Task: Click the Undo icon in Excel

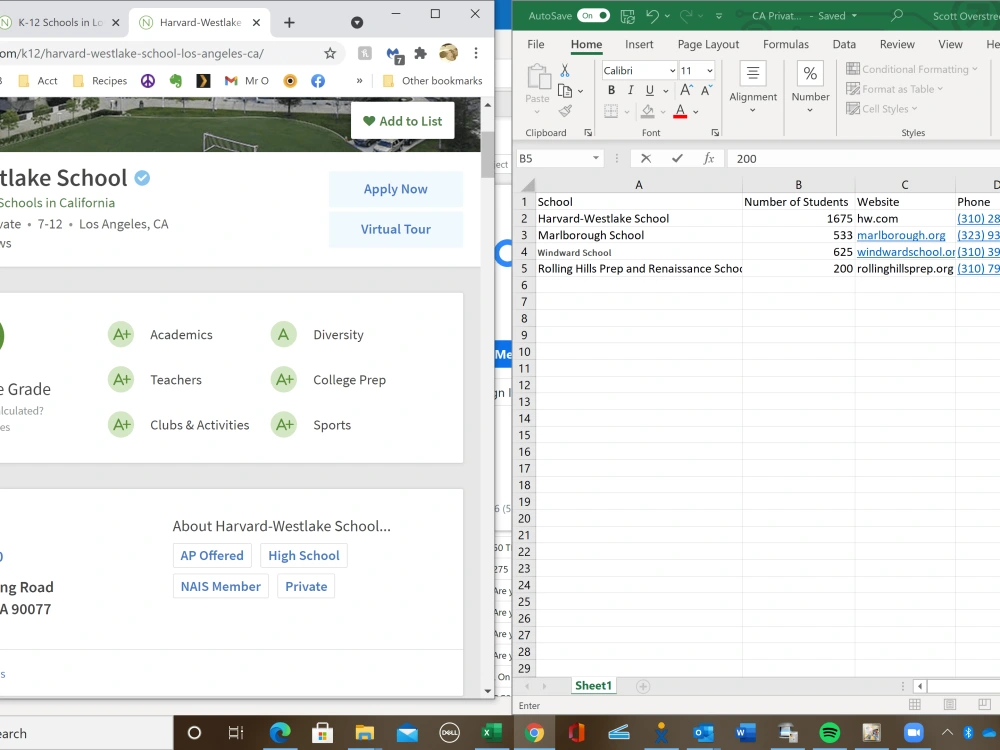Action: 652,16
